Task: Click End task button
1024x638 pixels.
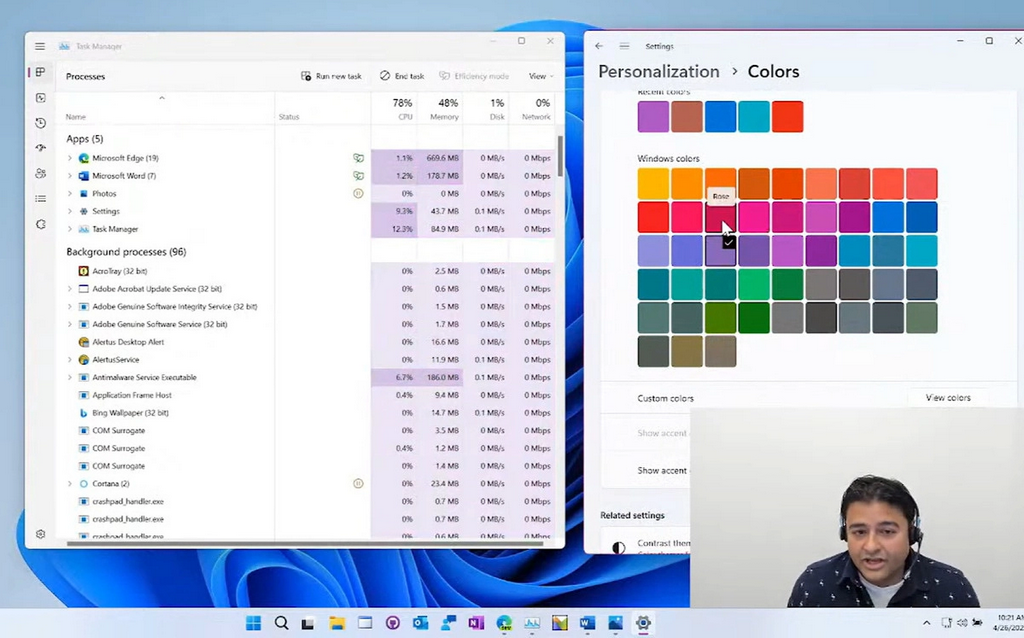Action: 402,76
